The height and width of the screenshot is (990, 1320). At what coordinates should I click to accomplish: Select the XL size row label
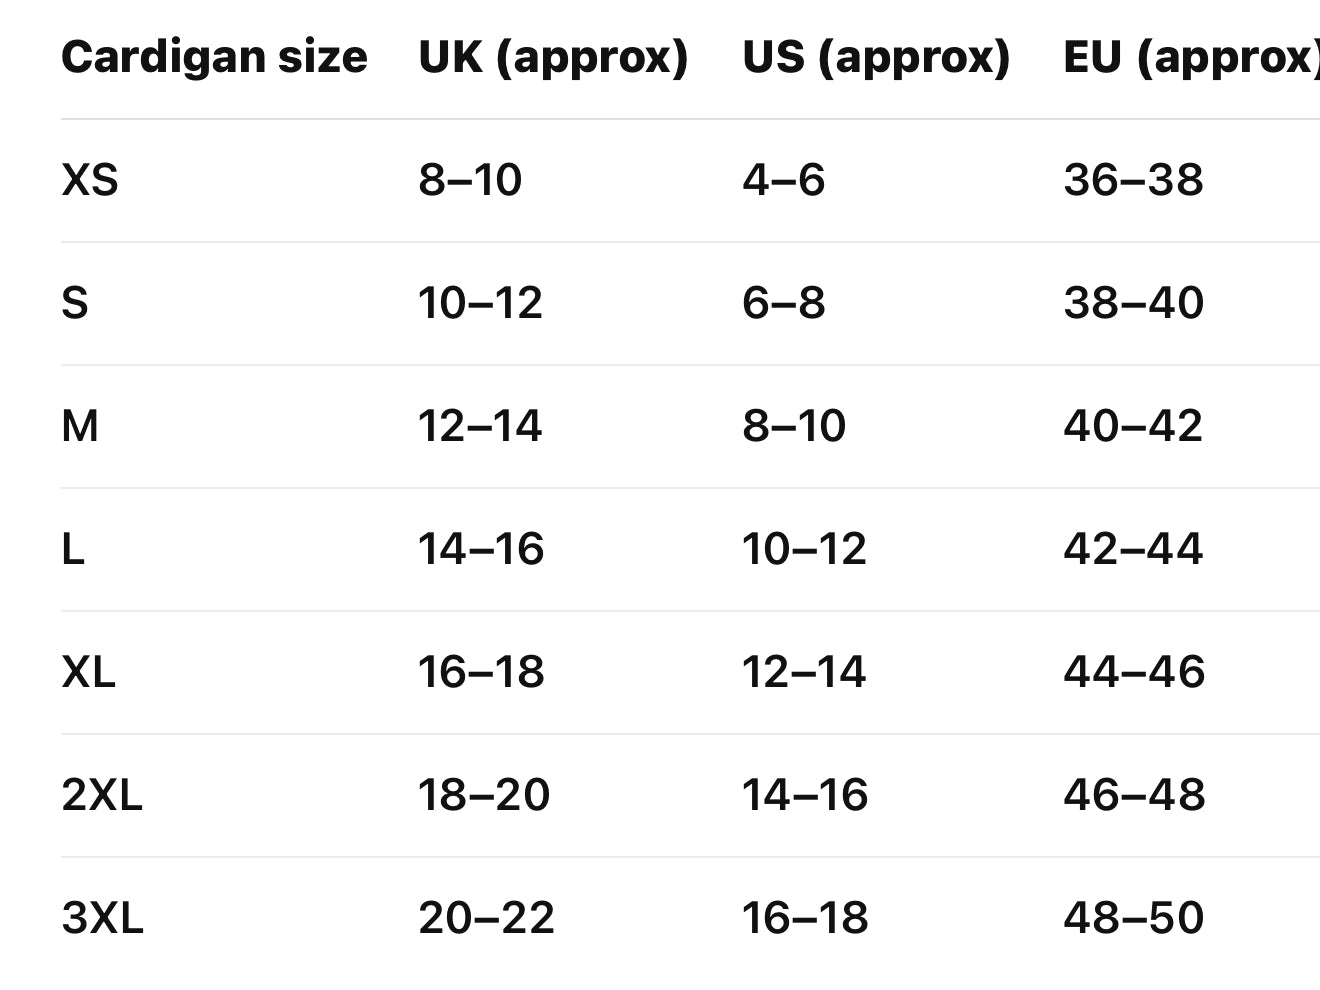coord(88,672)
